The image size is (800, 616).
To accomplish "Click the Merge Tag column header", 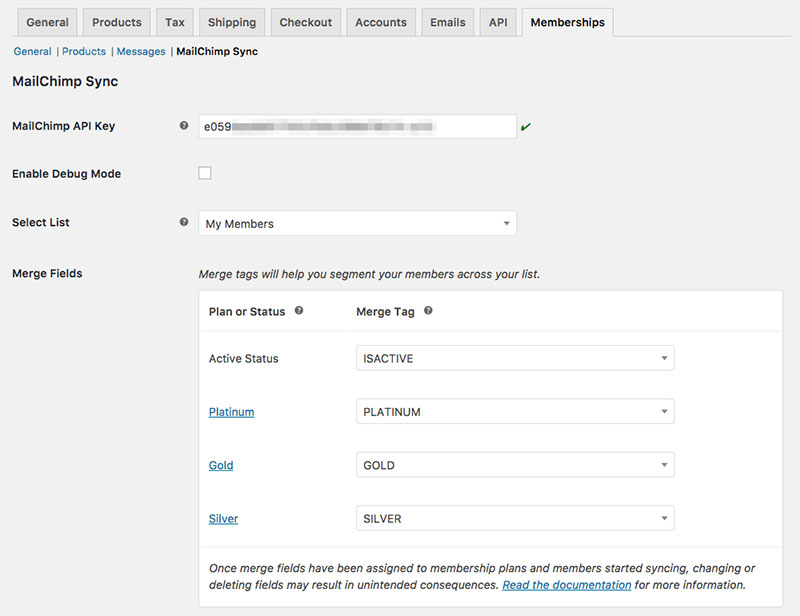I will (x=385, y=312).
